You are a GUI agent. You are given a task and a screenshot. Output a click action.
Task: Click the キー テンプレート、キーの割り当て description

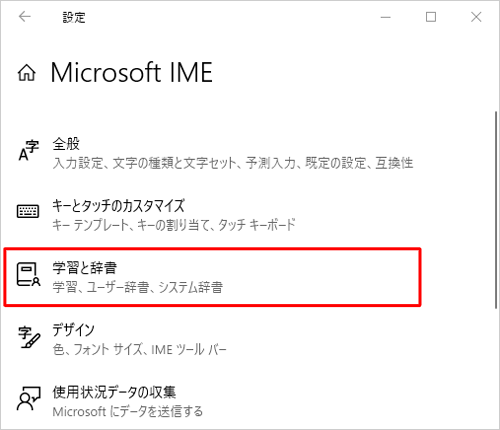pyautogui.click(x=174, y=225)
